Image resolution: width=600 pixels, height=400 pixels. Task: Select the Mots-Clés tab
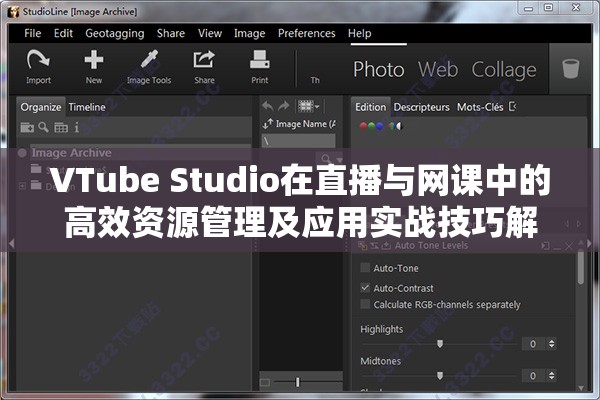click(x=480, y=107)
